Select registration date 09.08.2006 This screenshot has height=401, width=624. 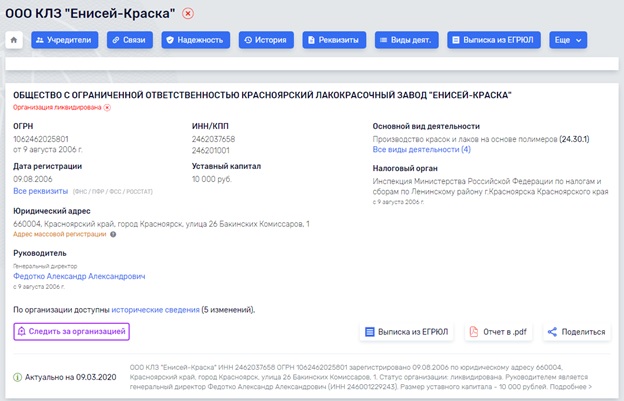(x=33, y=179)
